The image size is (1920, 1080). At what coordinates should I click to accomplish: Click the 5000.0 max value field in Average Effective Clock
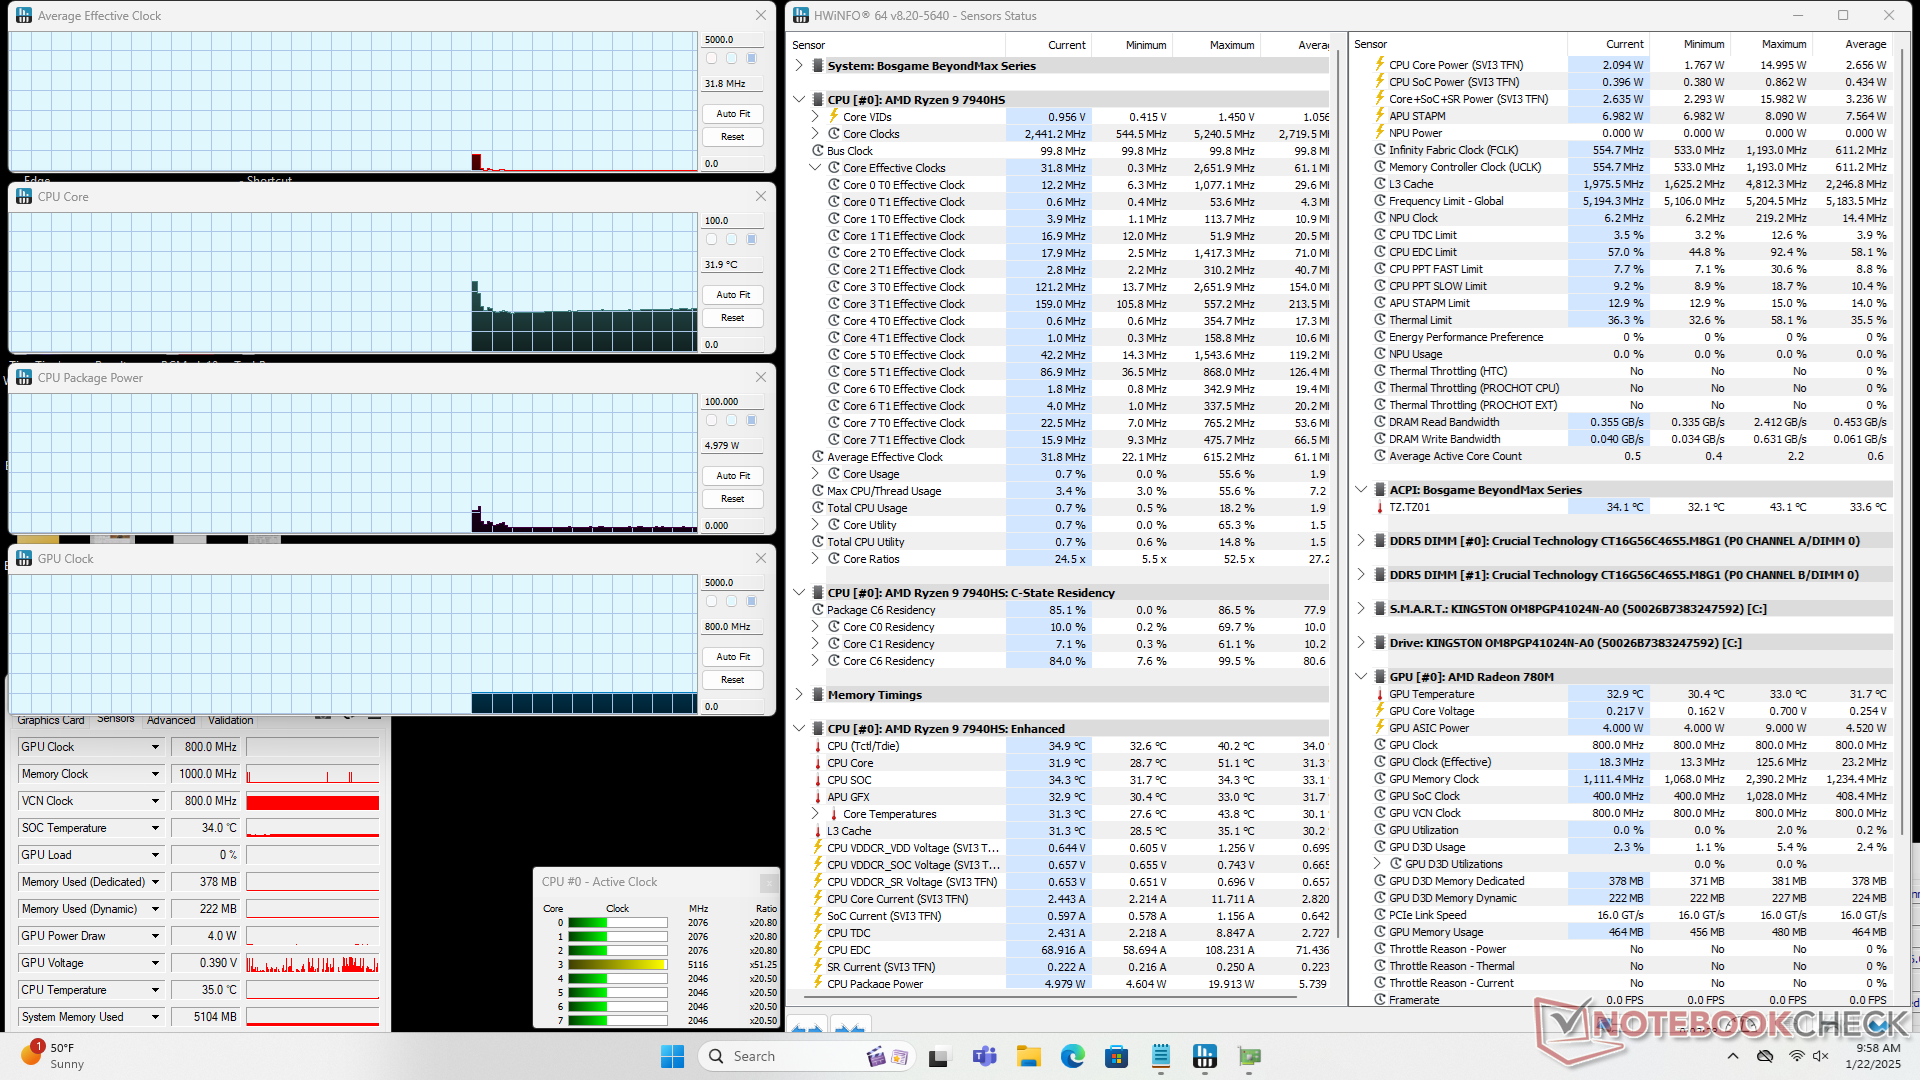tap(733, 40)
